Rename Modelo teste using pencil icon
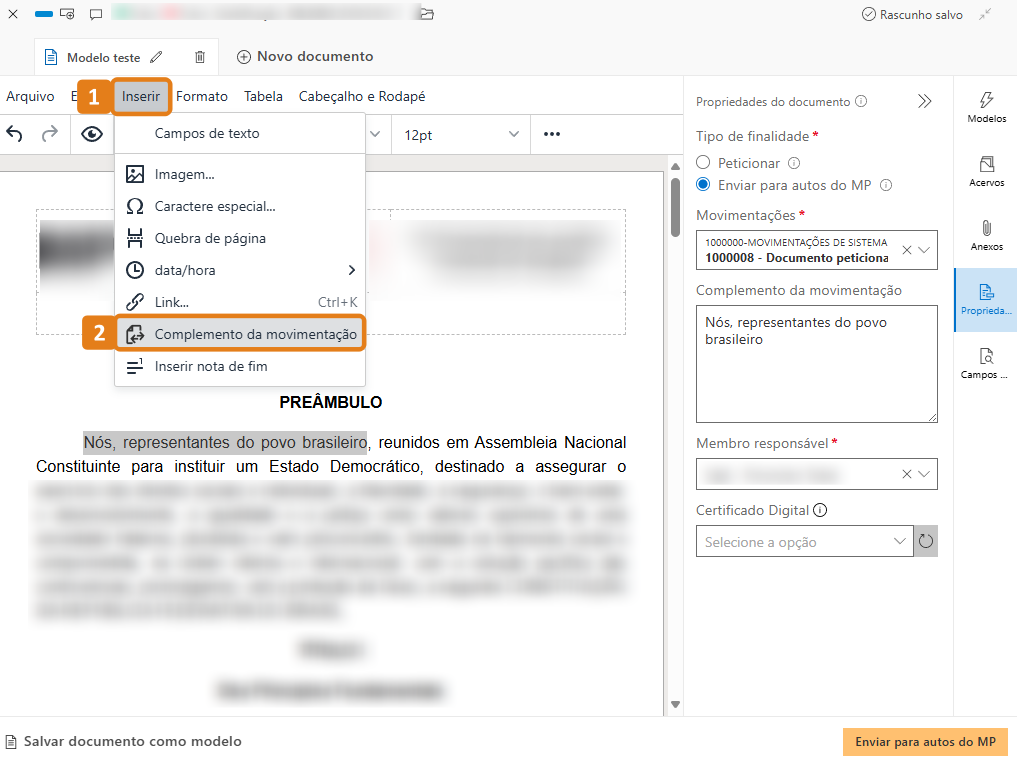 click(157, 57)
